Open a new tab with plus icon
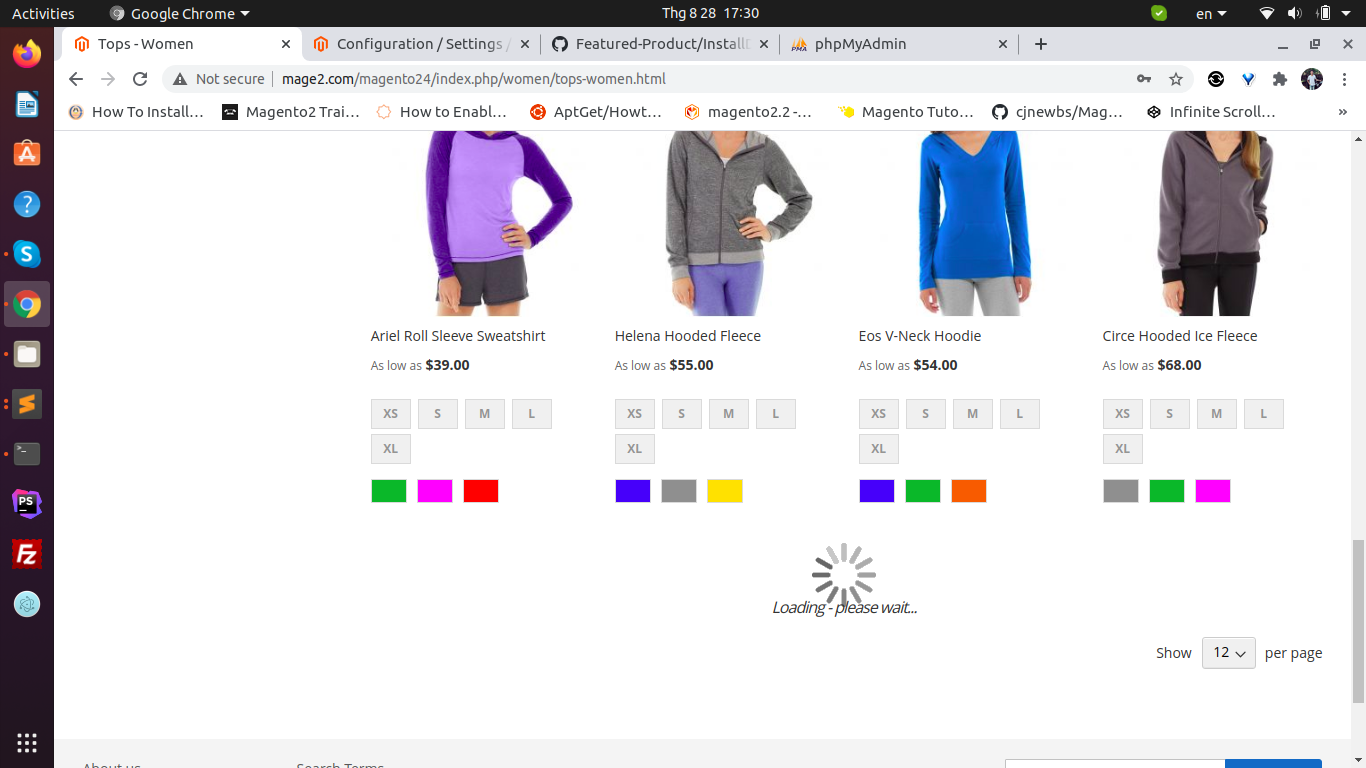This screenshot has width=1366, height=768. tap(1041, 44)
